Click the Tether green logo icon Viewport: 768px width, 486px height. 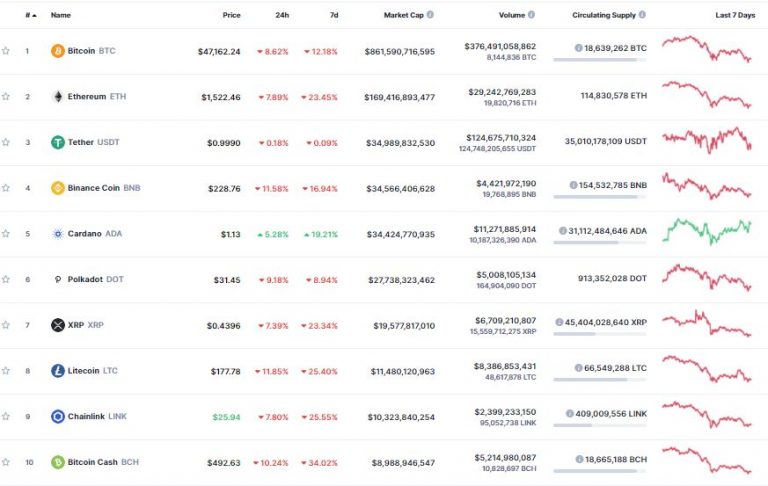click(x=58, y=142)
